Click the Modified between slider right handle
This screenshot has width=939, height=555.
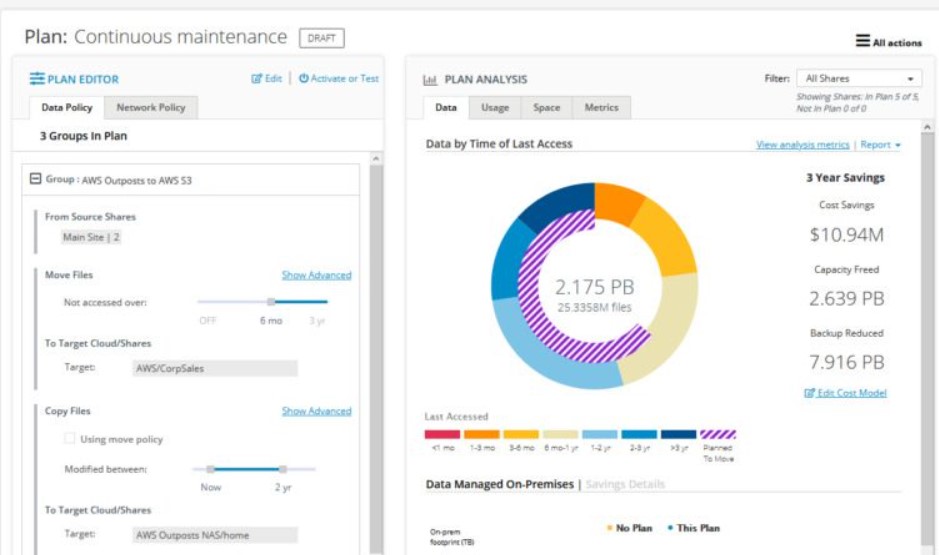point(283,469)
